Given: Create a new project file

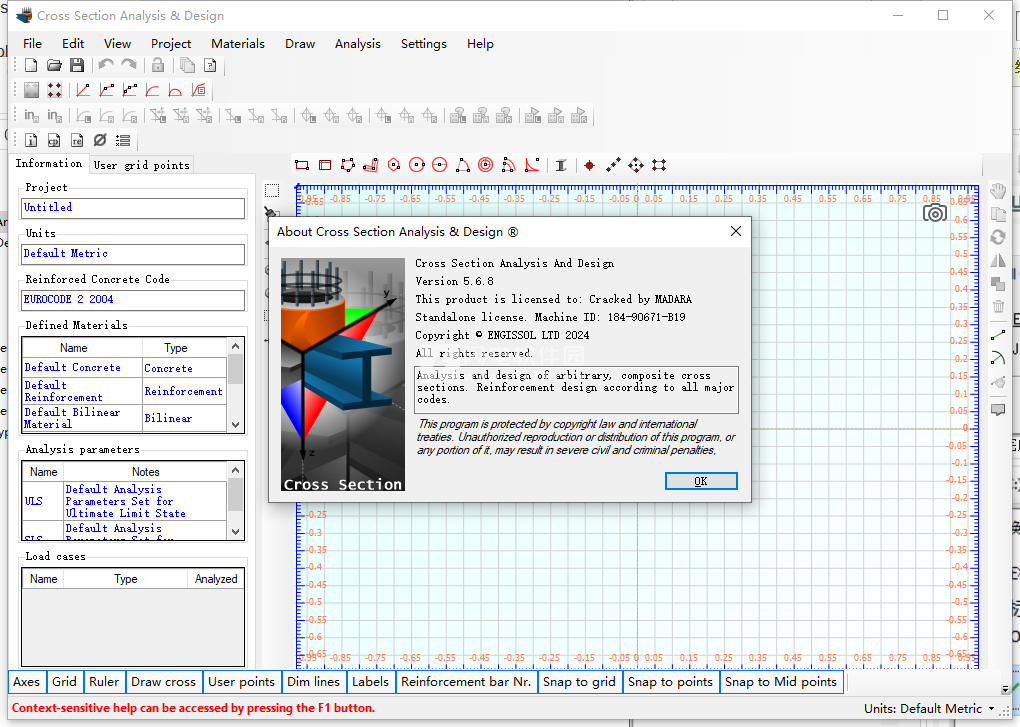Looking at the screenshot, I should tap(31, 65).
